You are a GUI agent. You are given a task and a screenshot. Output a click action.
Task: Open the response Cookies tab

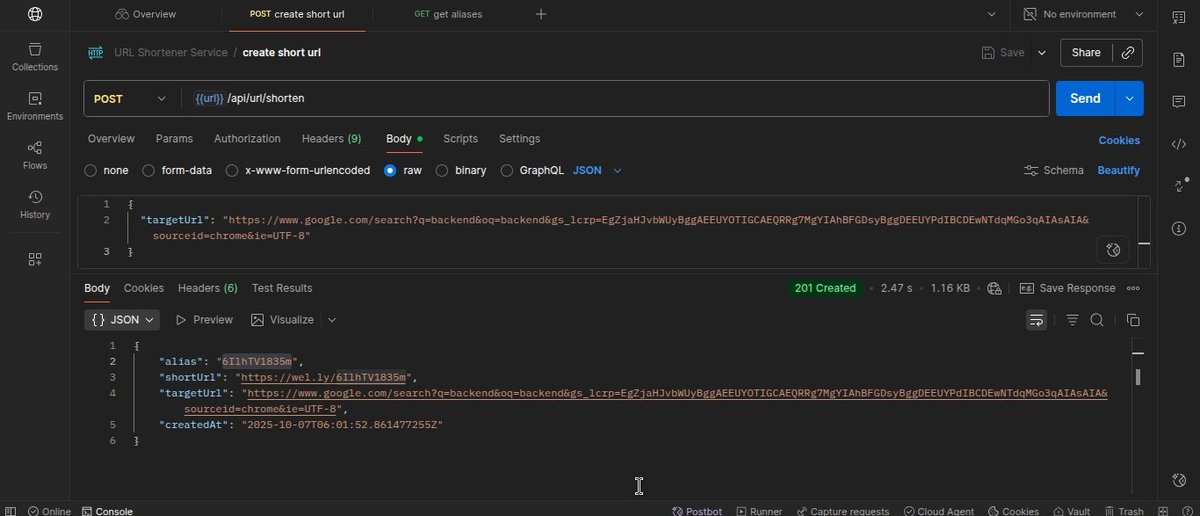pyautogui.click(x=144, y=288)
